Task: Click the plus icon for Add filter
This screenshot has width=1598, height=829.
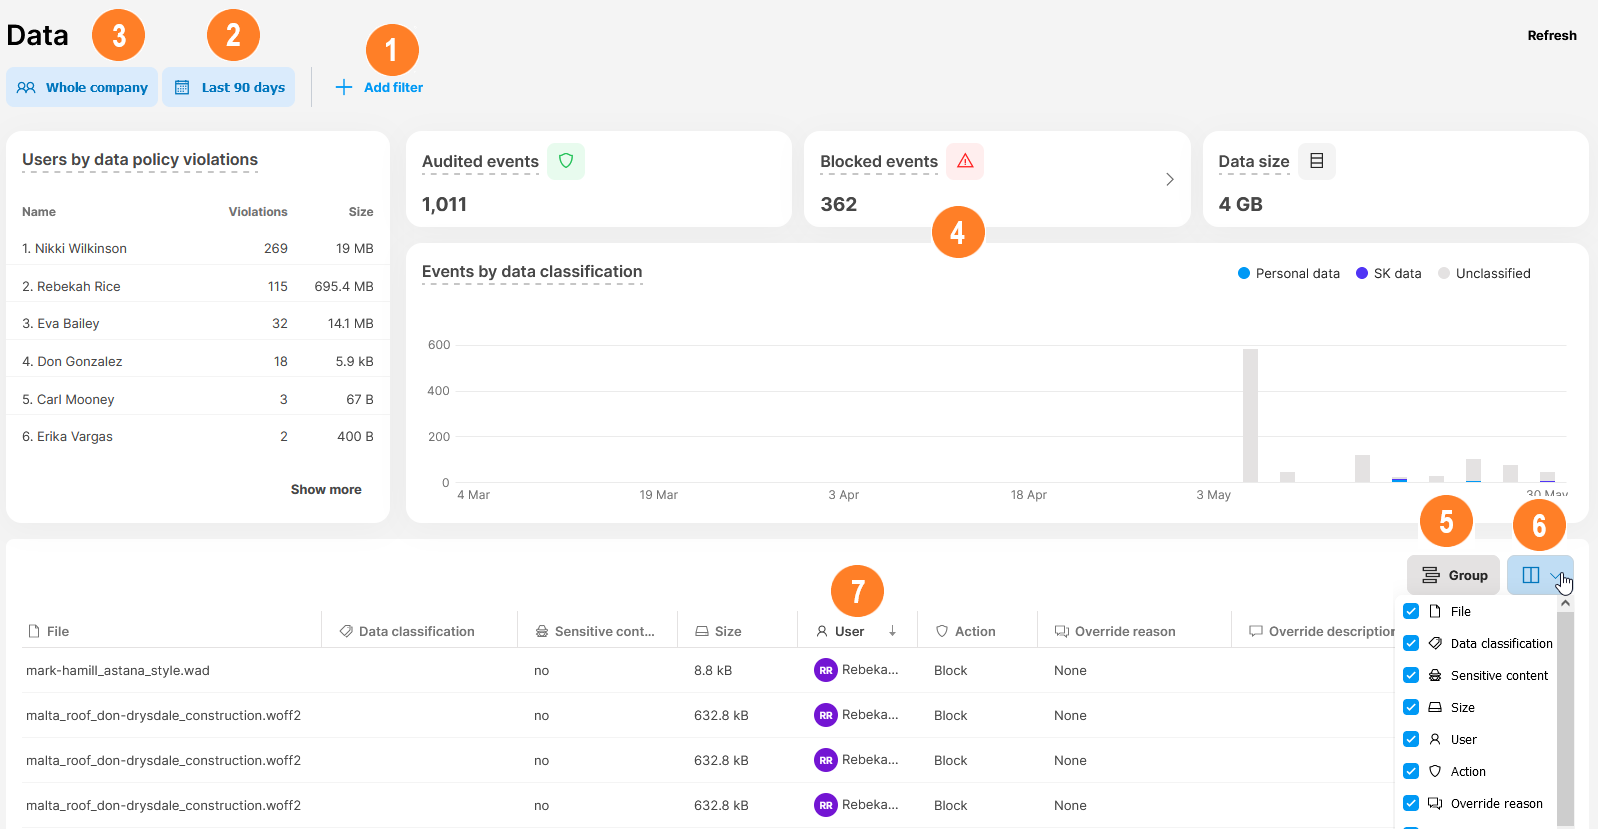Action: tap(344, 87)
